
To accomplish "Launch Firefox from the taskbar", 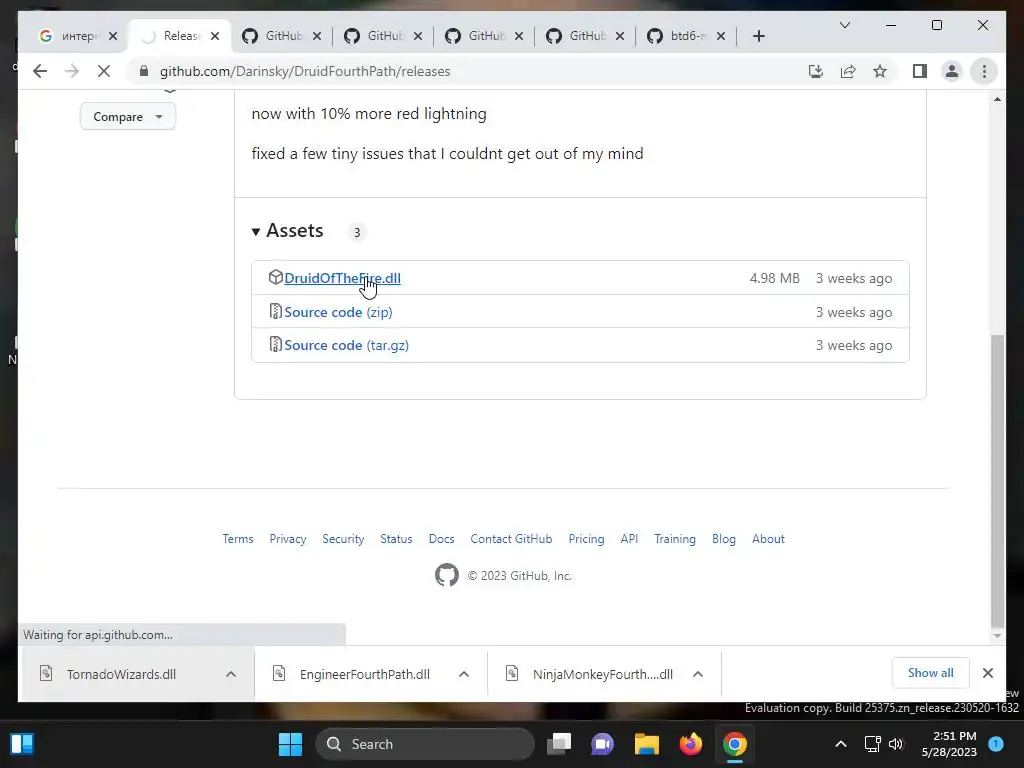I will 690,744.
